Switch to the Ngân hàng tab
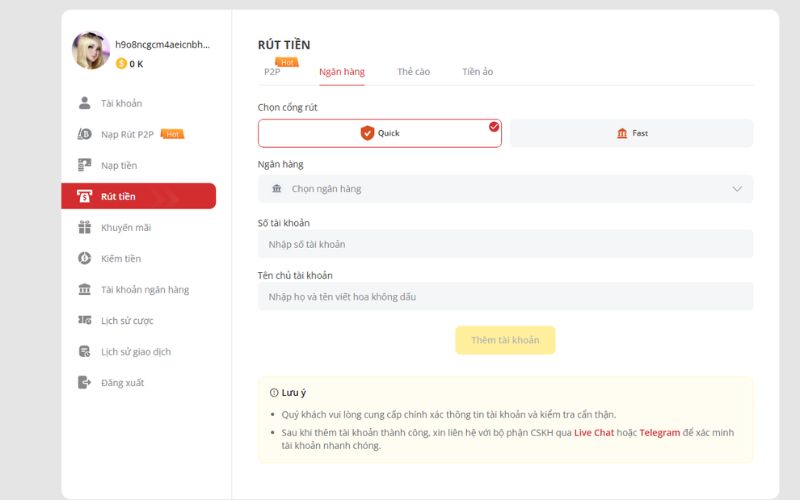 coord(342,72)
